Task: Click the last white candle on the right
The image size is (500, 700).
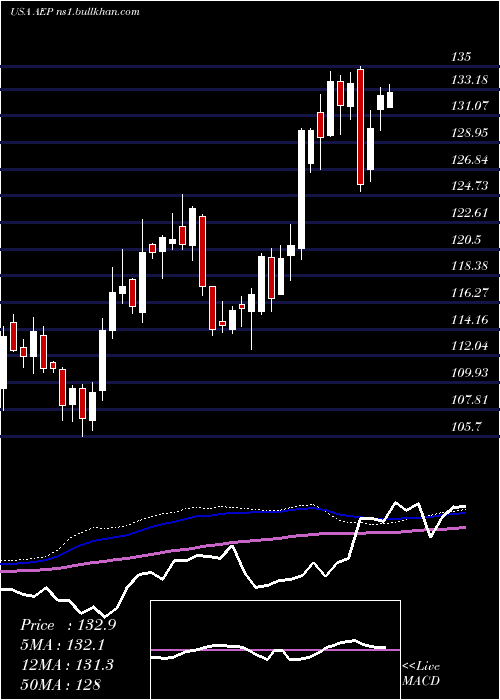Action: pos(390,100)
